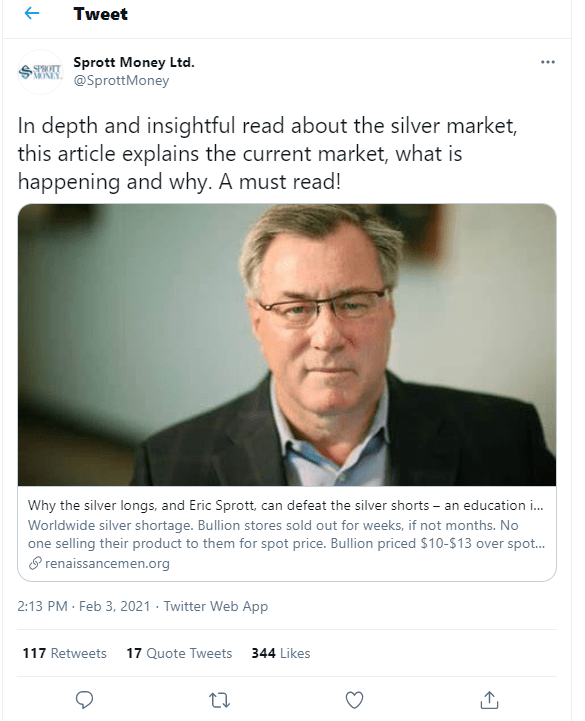Screen dimensions: 585x721
Task: Open the article preview photo
Action: coord(287,345)
